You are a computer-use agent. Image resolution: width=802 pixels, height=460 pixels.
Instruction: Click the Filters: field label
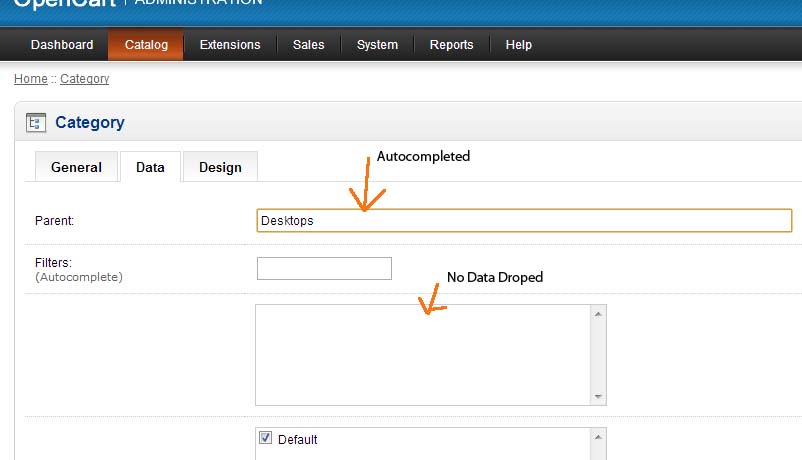coord(53,262)
